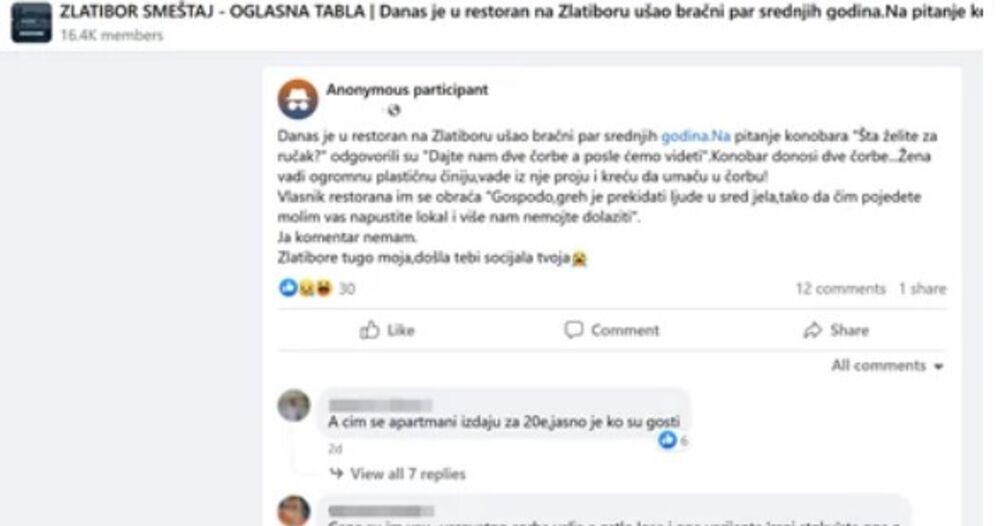
Task: Open the blue like reaction icon under post
Action: pos(288,288)
